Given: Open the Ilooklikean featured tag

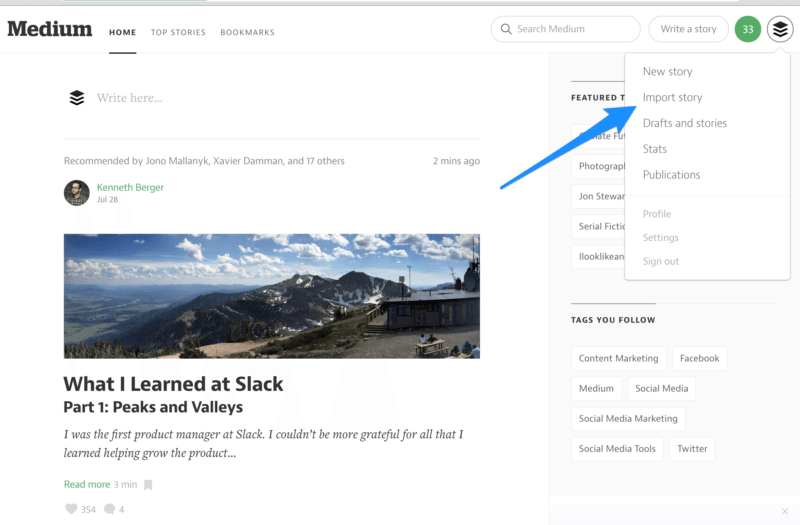Looking at the screenshot, I should (x=598, y=256).
